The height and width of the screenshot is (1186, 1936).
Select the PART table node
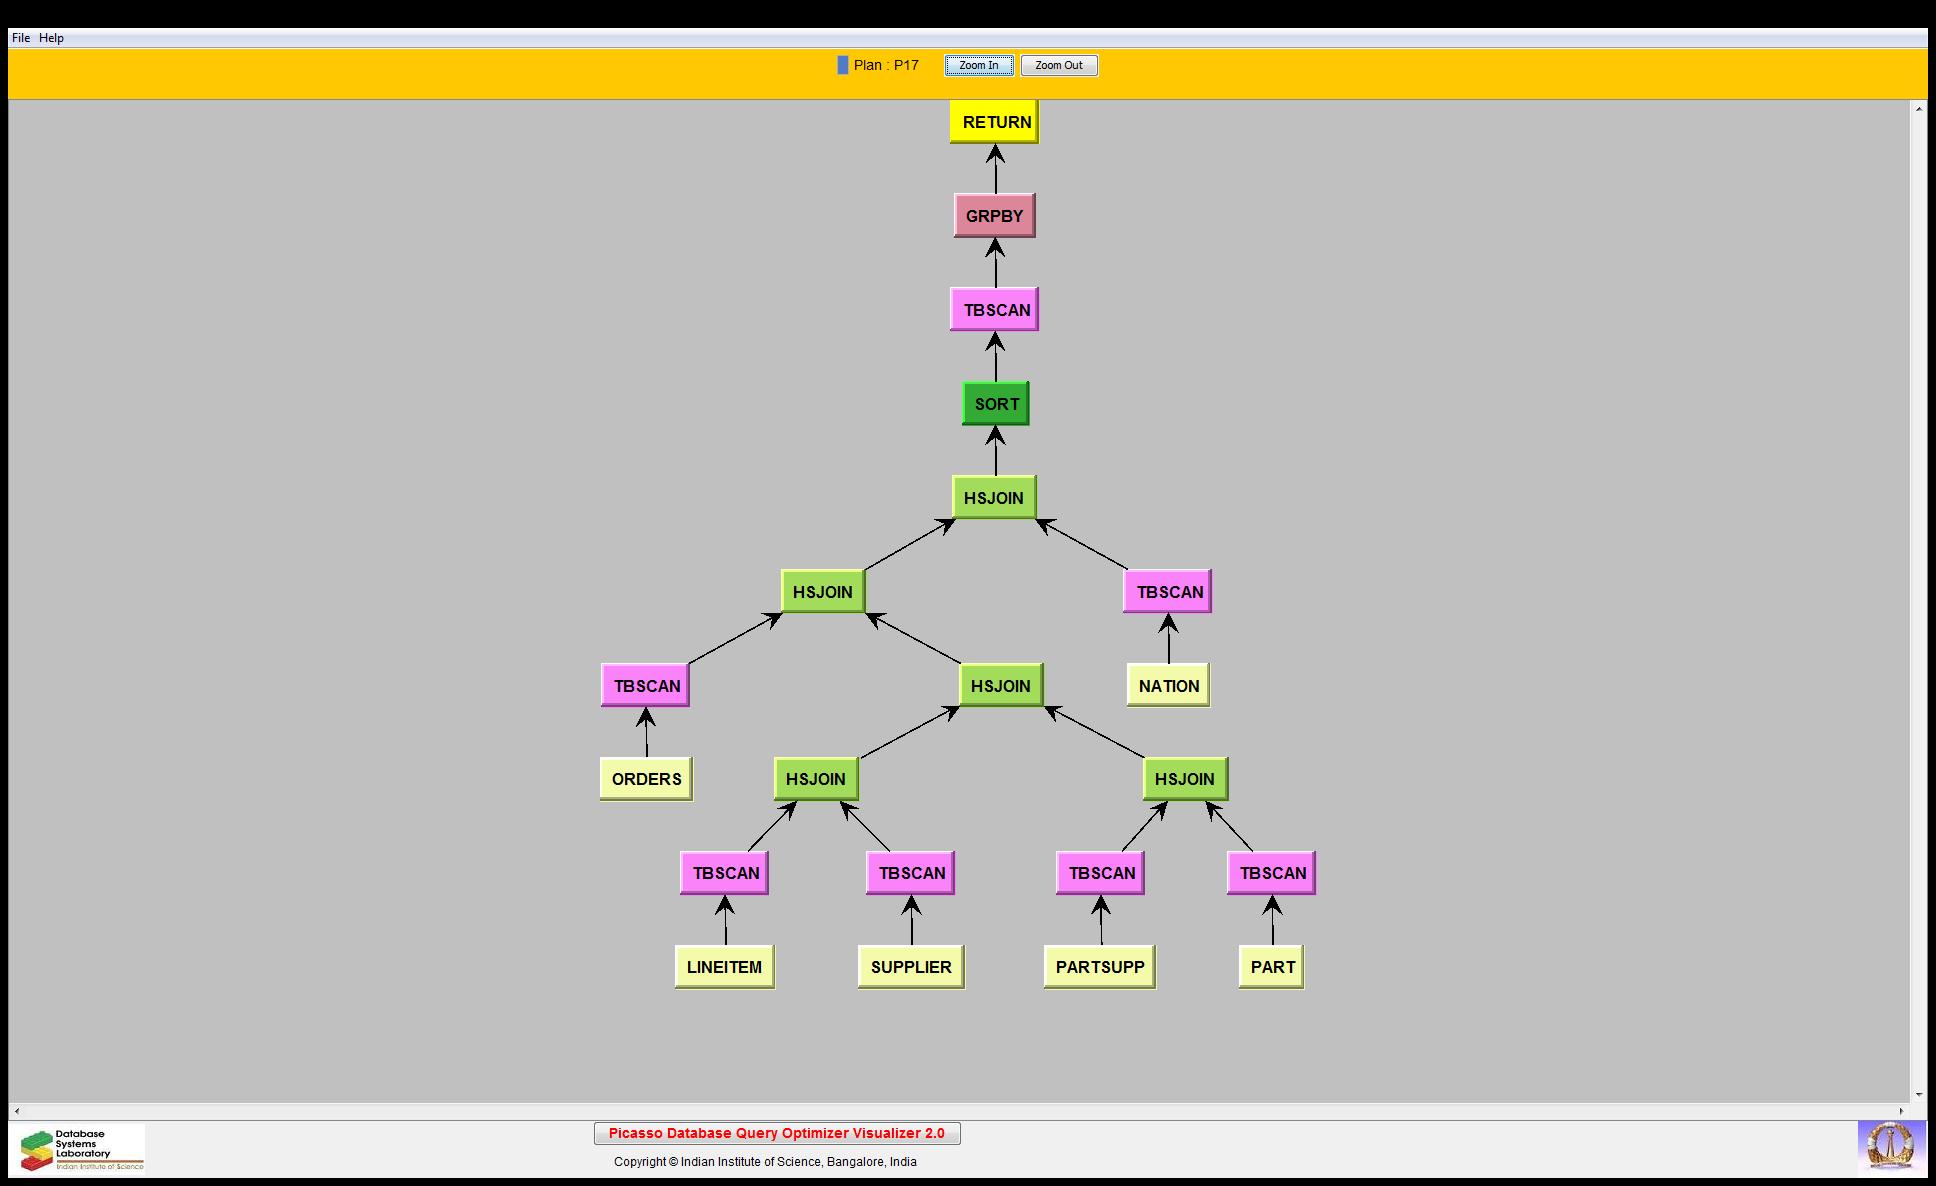[1272, 967]
